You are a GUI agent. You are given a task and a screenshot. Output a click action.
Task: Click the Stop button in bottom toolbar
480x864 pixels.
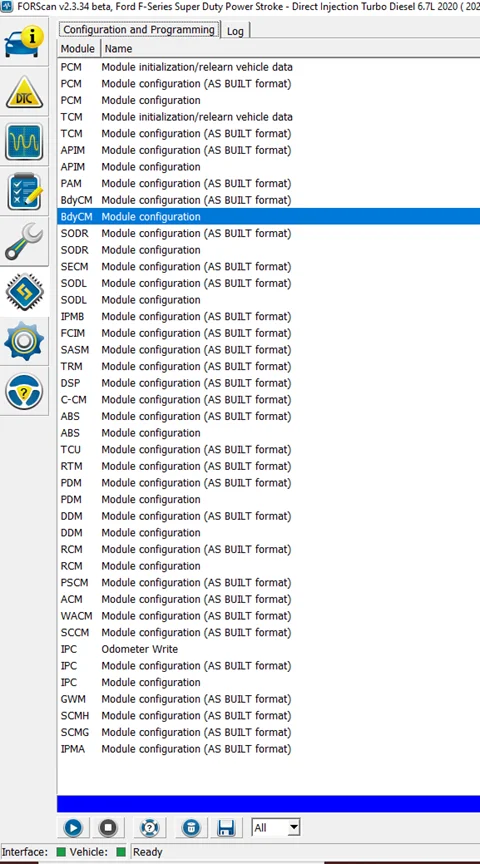pos(108,828)
